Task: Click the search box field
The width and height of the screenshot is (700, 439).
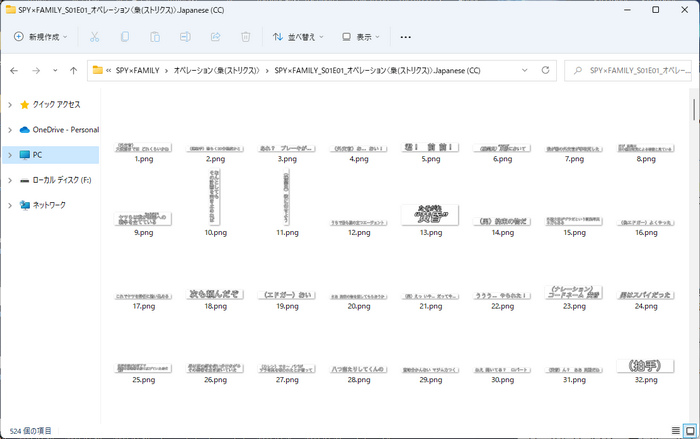Action: 628,71
